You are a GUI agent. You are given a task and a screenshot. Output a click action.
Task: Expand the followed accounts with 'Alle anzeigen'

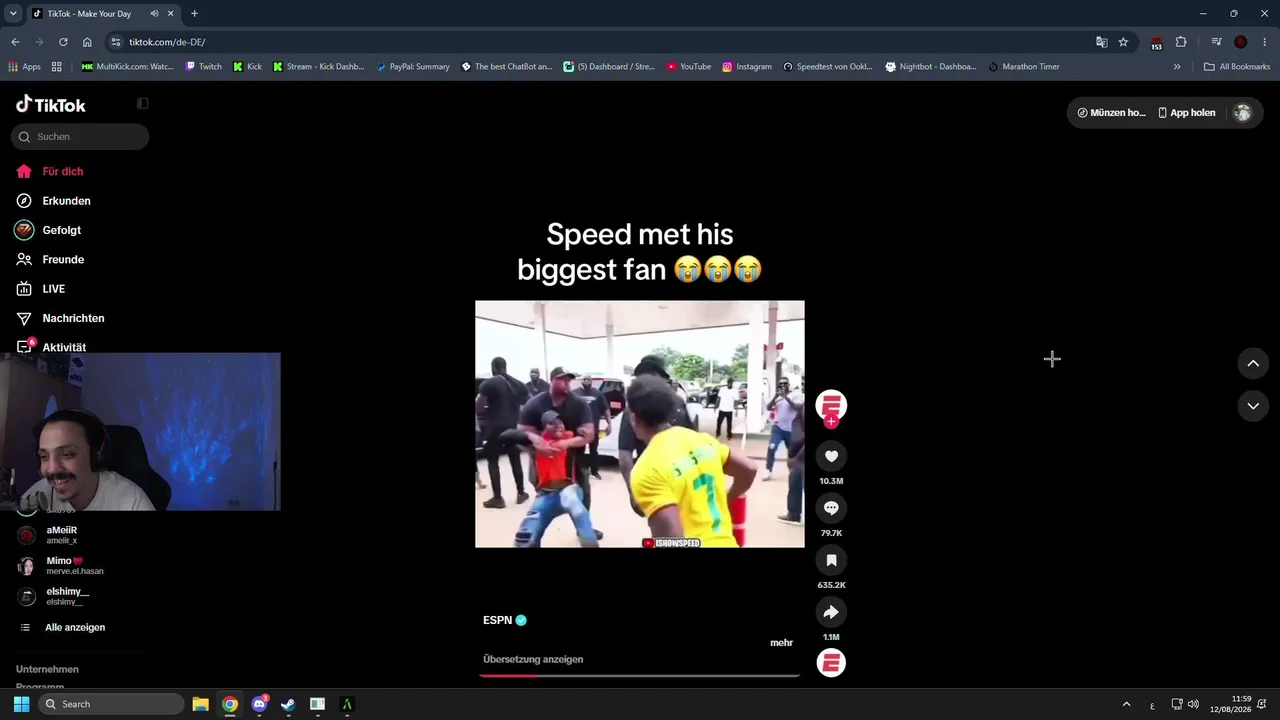[x=75, y=627]
